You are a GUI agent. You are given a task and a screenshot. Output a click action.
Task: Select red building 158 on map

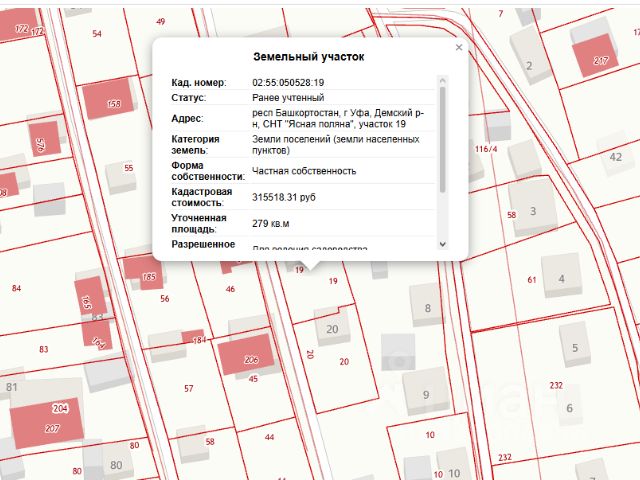(108, 99)
